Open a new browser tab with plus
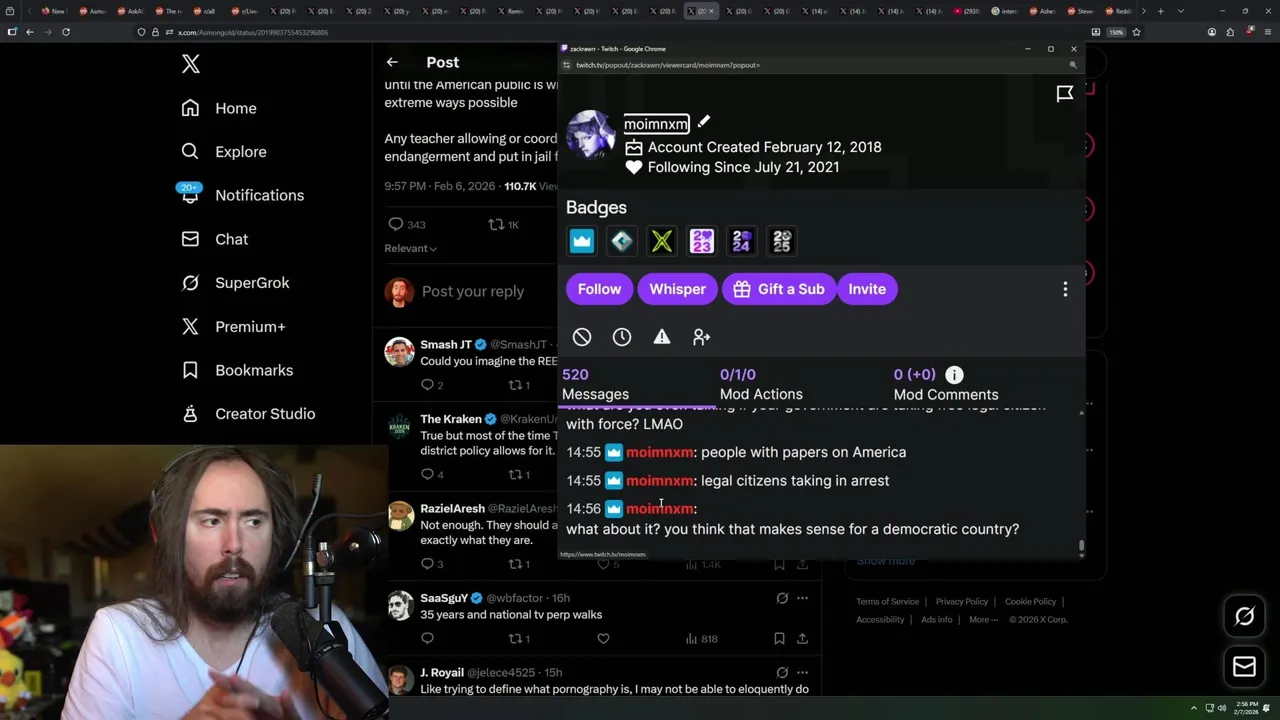 (1160, 11)
